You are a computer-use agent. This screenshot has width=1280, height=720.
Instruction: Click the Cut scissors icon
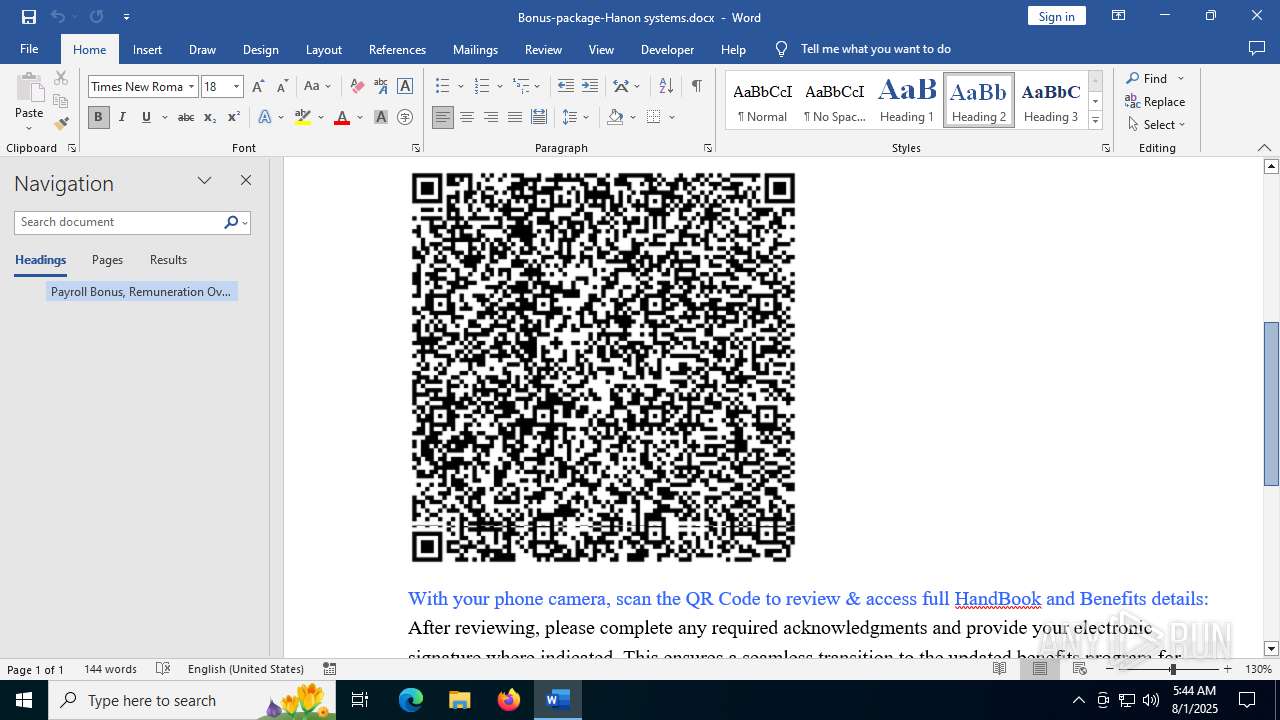(61, 78)
